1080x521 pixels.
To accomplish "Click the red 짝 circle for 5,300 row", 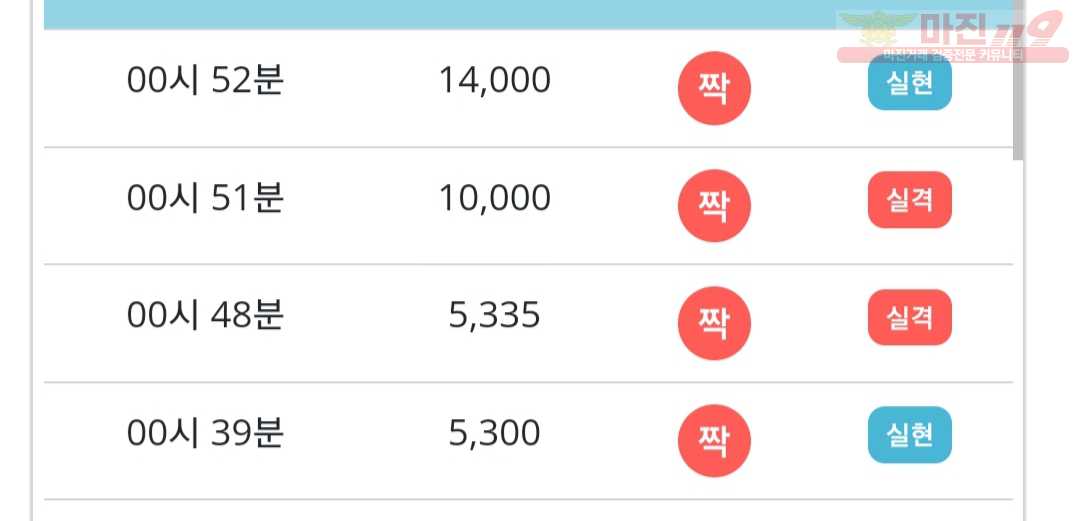I will click(x=714, y=441).
